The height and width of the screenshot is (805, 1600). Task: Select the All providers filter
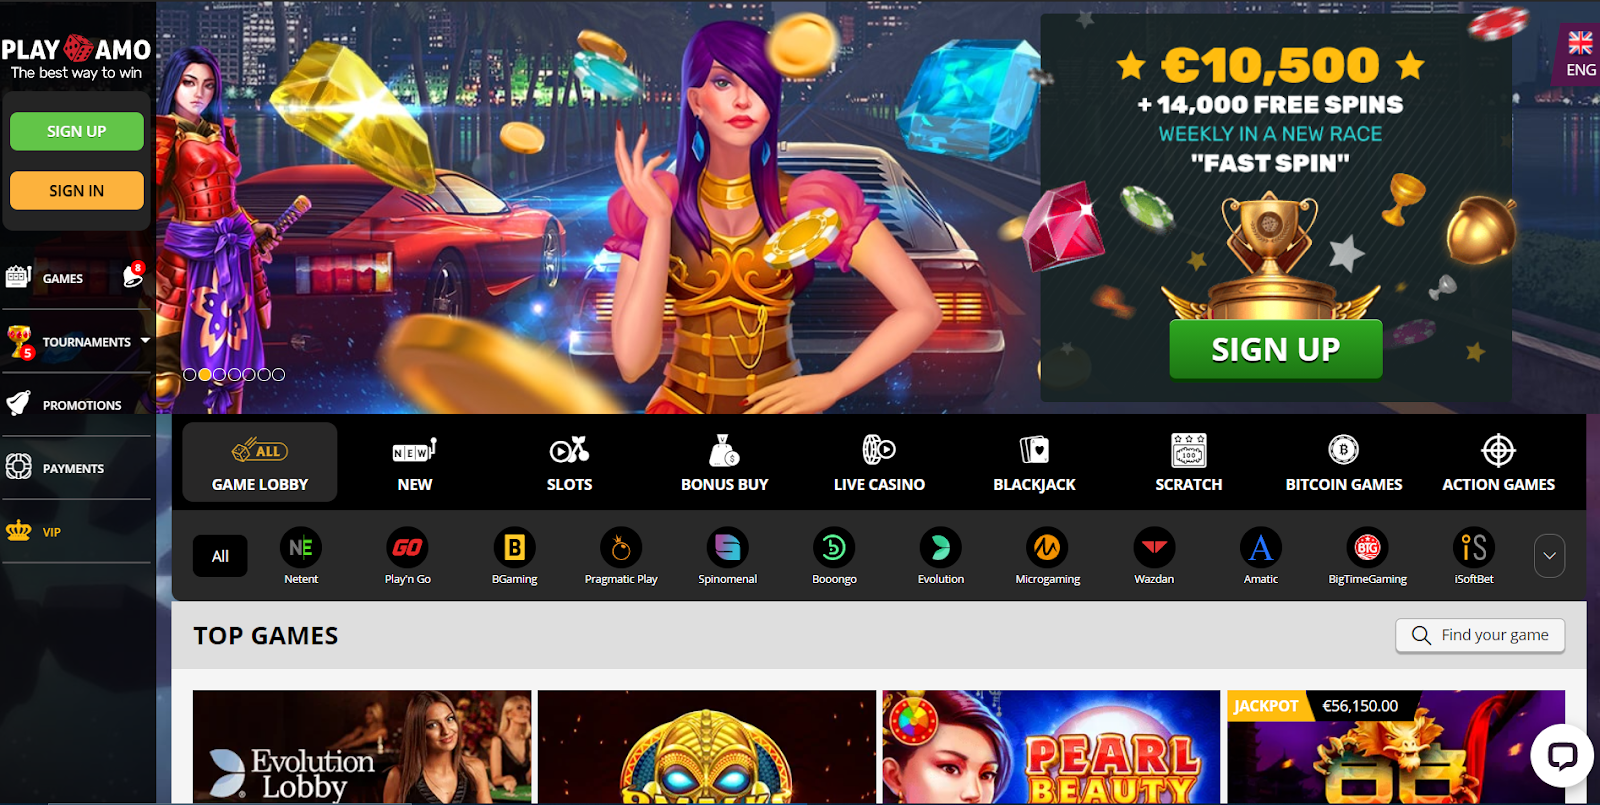pyautogui.click(x=220, y=556)
